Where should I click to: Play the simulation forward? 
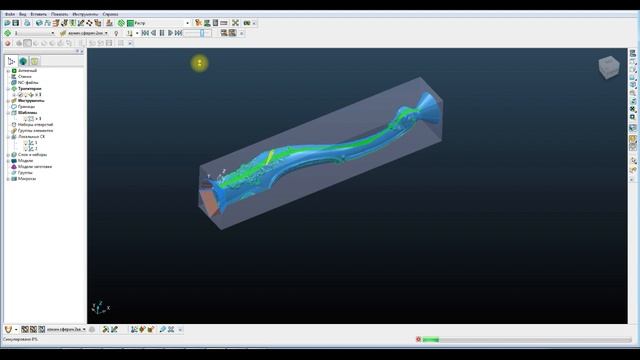pyautogui.click(x=170, y=33)
